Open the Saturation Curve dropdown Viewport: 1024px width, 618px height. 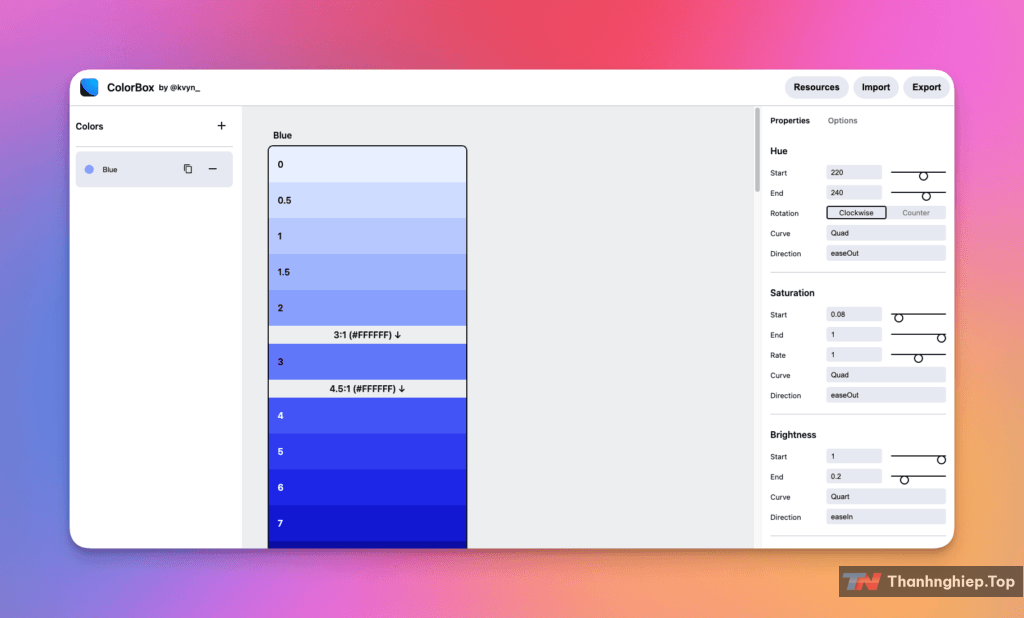click(886, 374)
